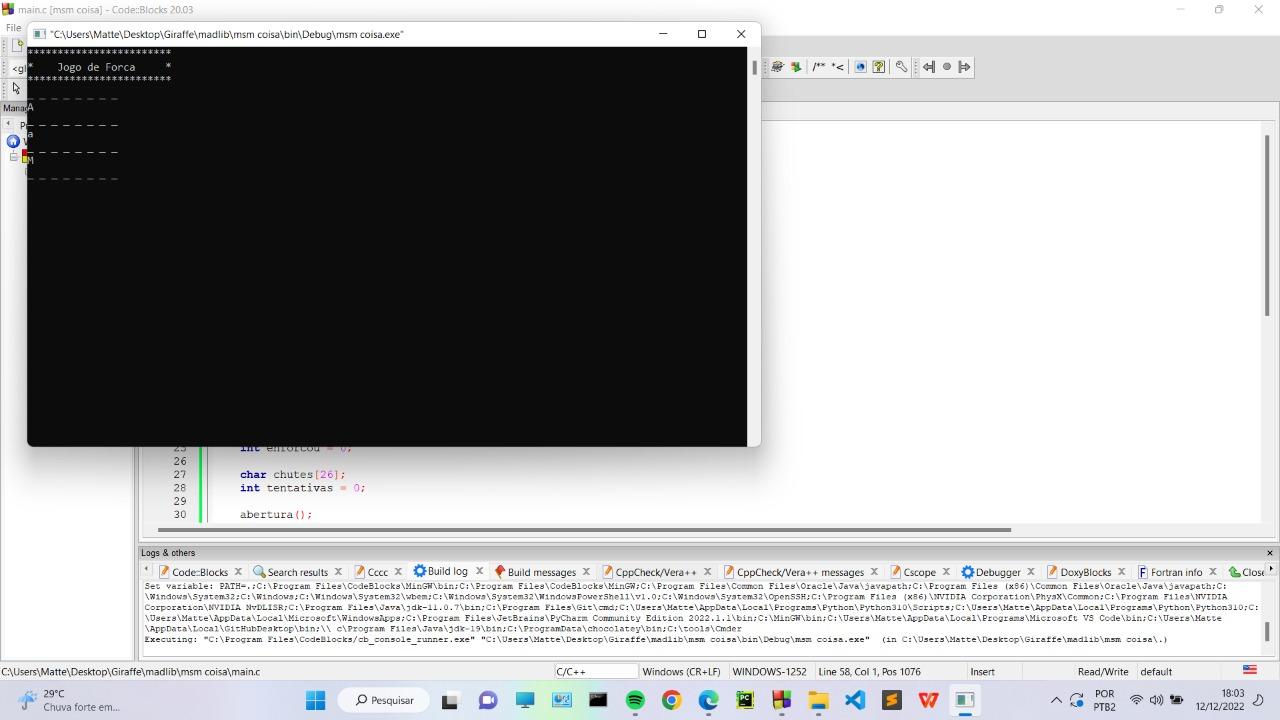Close the Logs & others panel
Image resolution: width=1280 pixels, height=720 pixels.
click(x=1270, y=553)
